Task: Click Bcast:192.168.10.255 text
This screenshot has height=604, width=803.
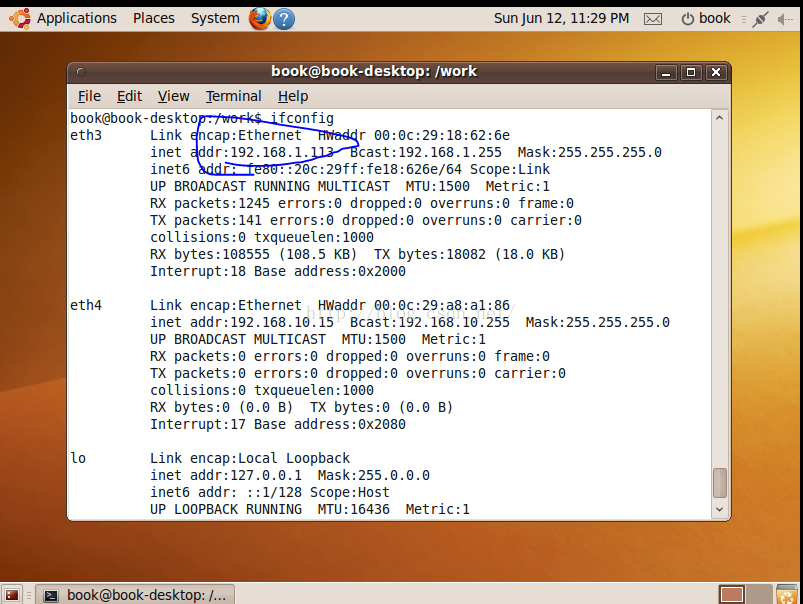Action: (x=430, y=322)
